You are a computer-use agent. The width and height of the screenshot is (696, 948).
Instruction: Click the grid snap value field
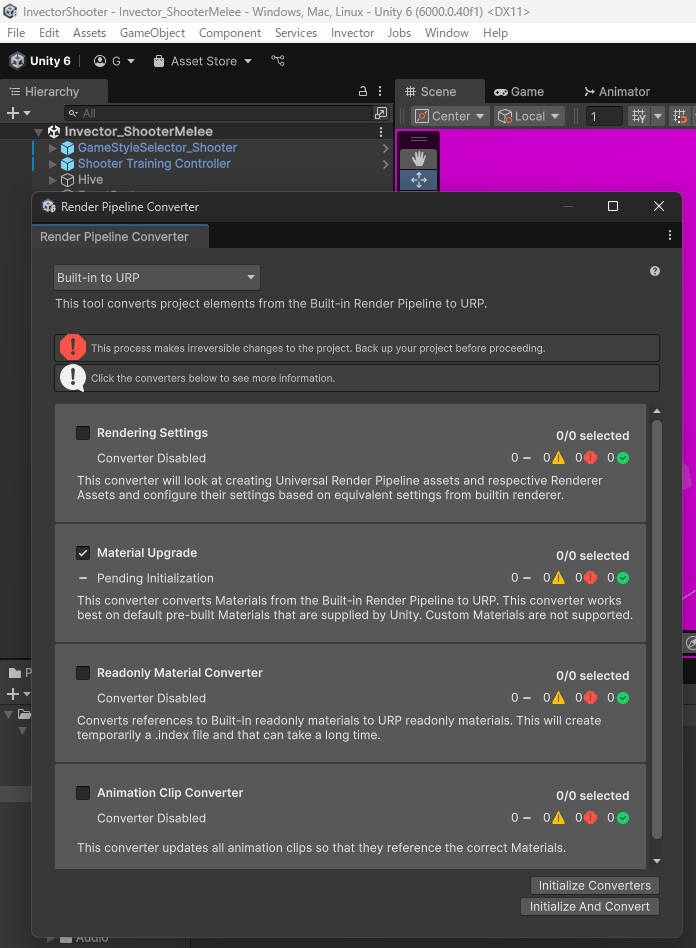click(x=603, y=116)
